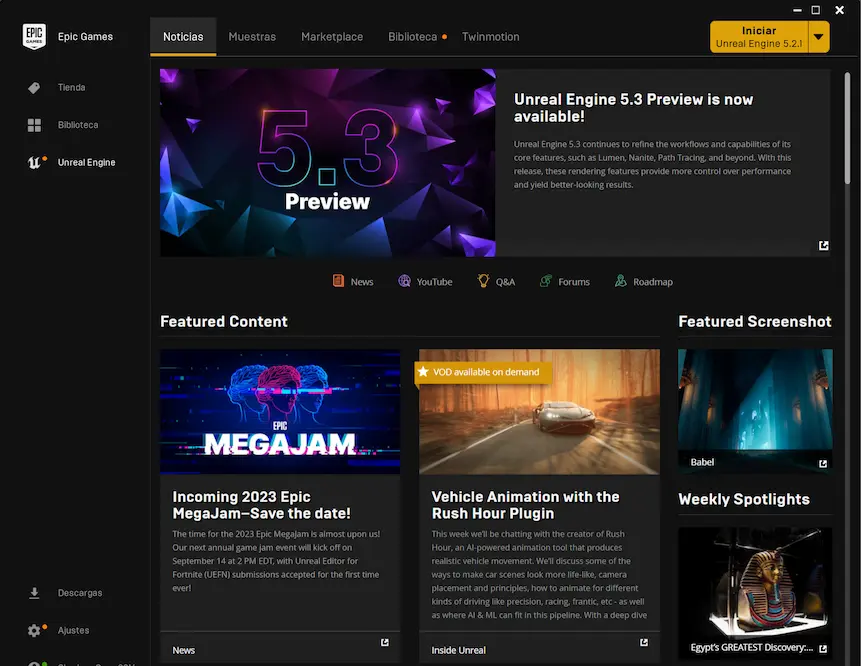The width and height of the screenshot is (861, 666).
Task: Open the Q&A lightbulb icon
Action: 483,282
